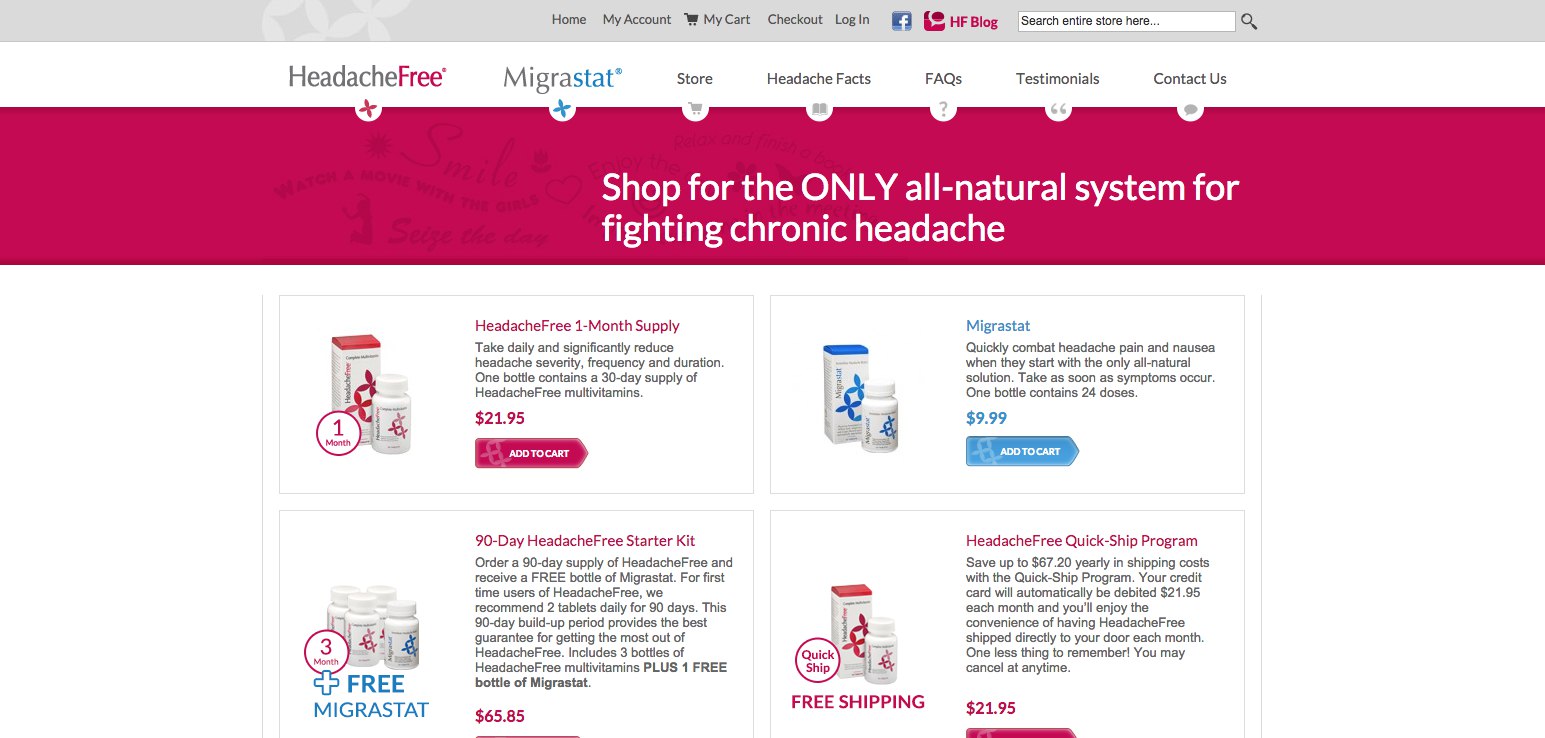Open the HF Blog link
1545x738 pixels.
click(x=961, y=21)
